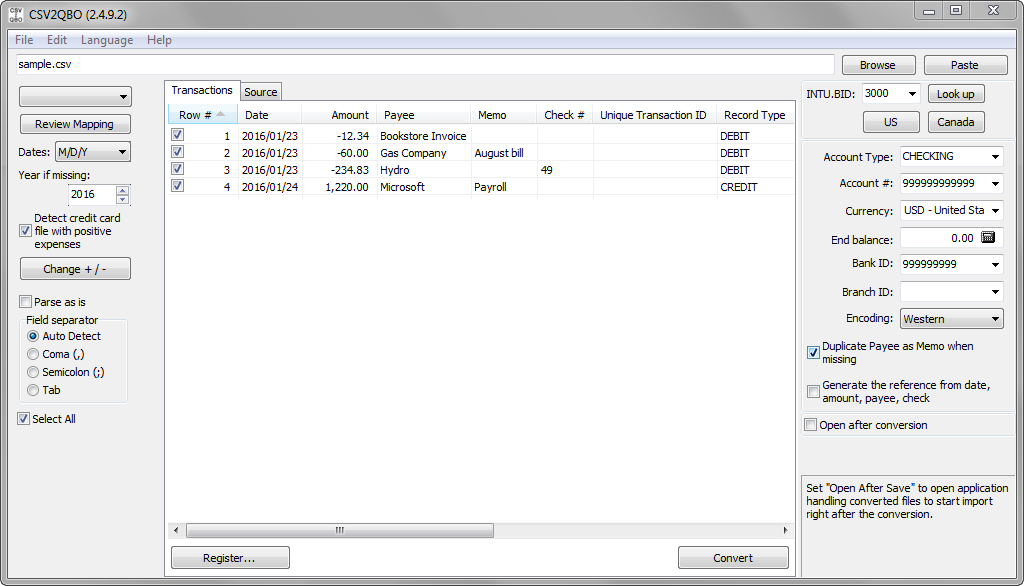The image size is (1024, 586).
Task: Toggle the Select All checkbox
Action: point(24,419)
